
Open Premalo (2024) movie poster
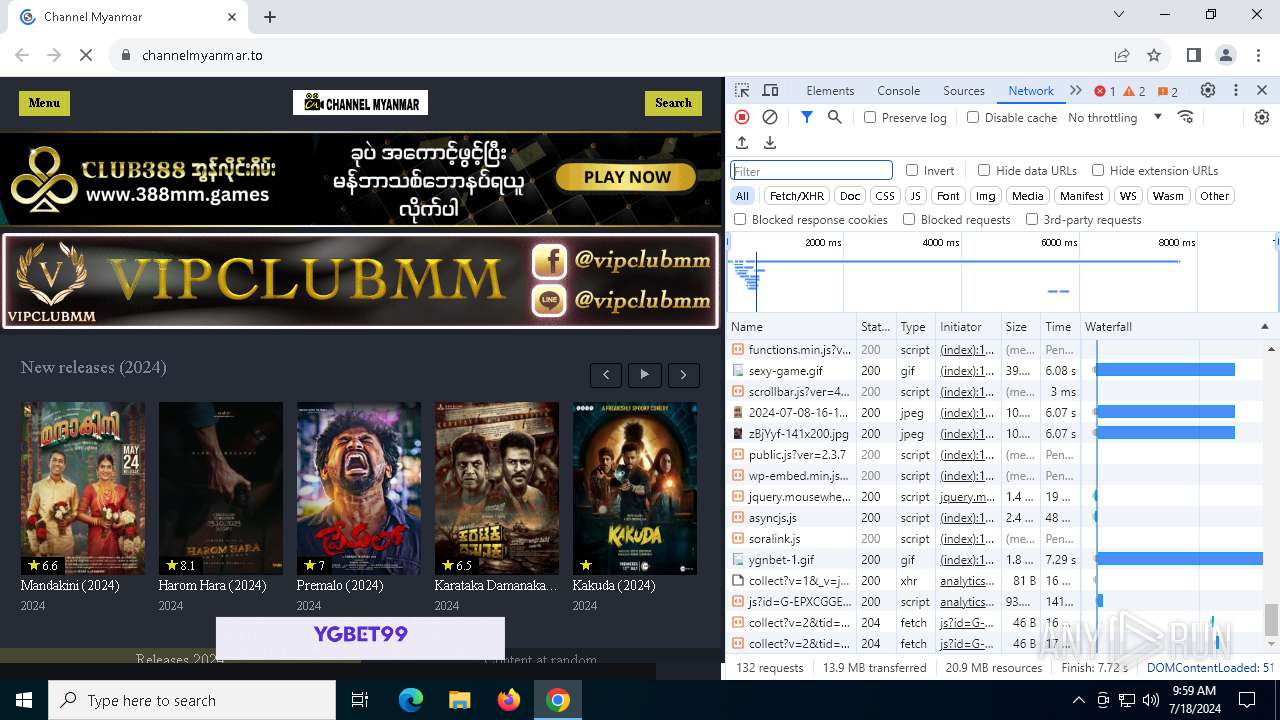click(x=359, y=488)
